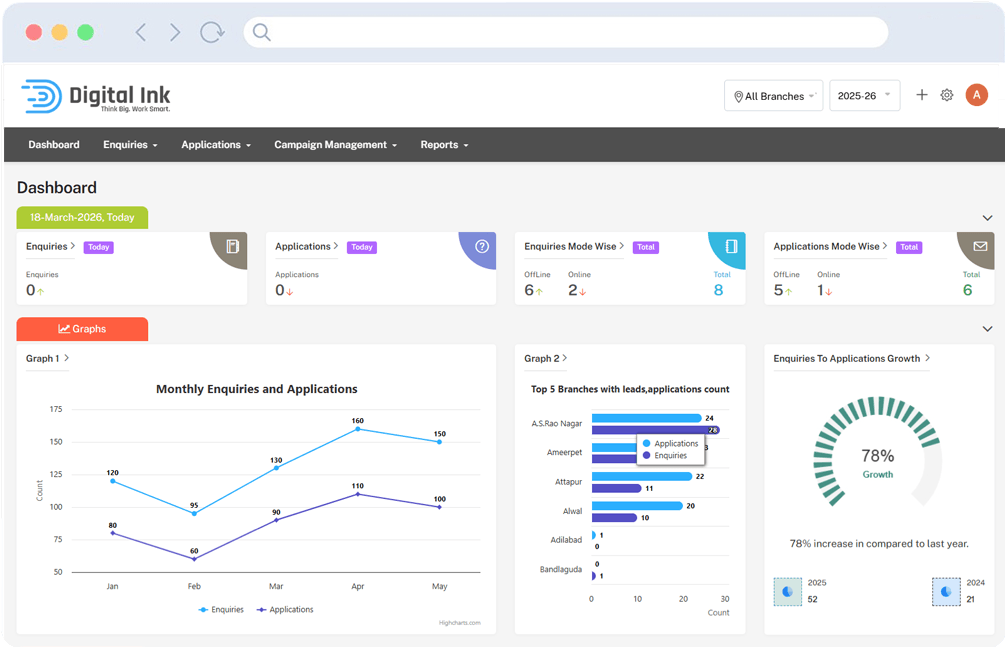Click the user avatar 'A' icon
This screenshot has width=1005, height=647.
tap(976, 95)
